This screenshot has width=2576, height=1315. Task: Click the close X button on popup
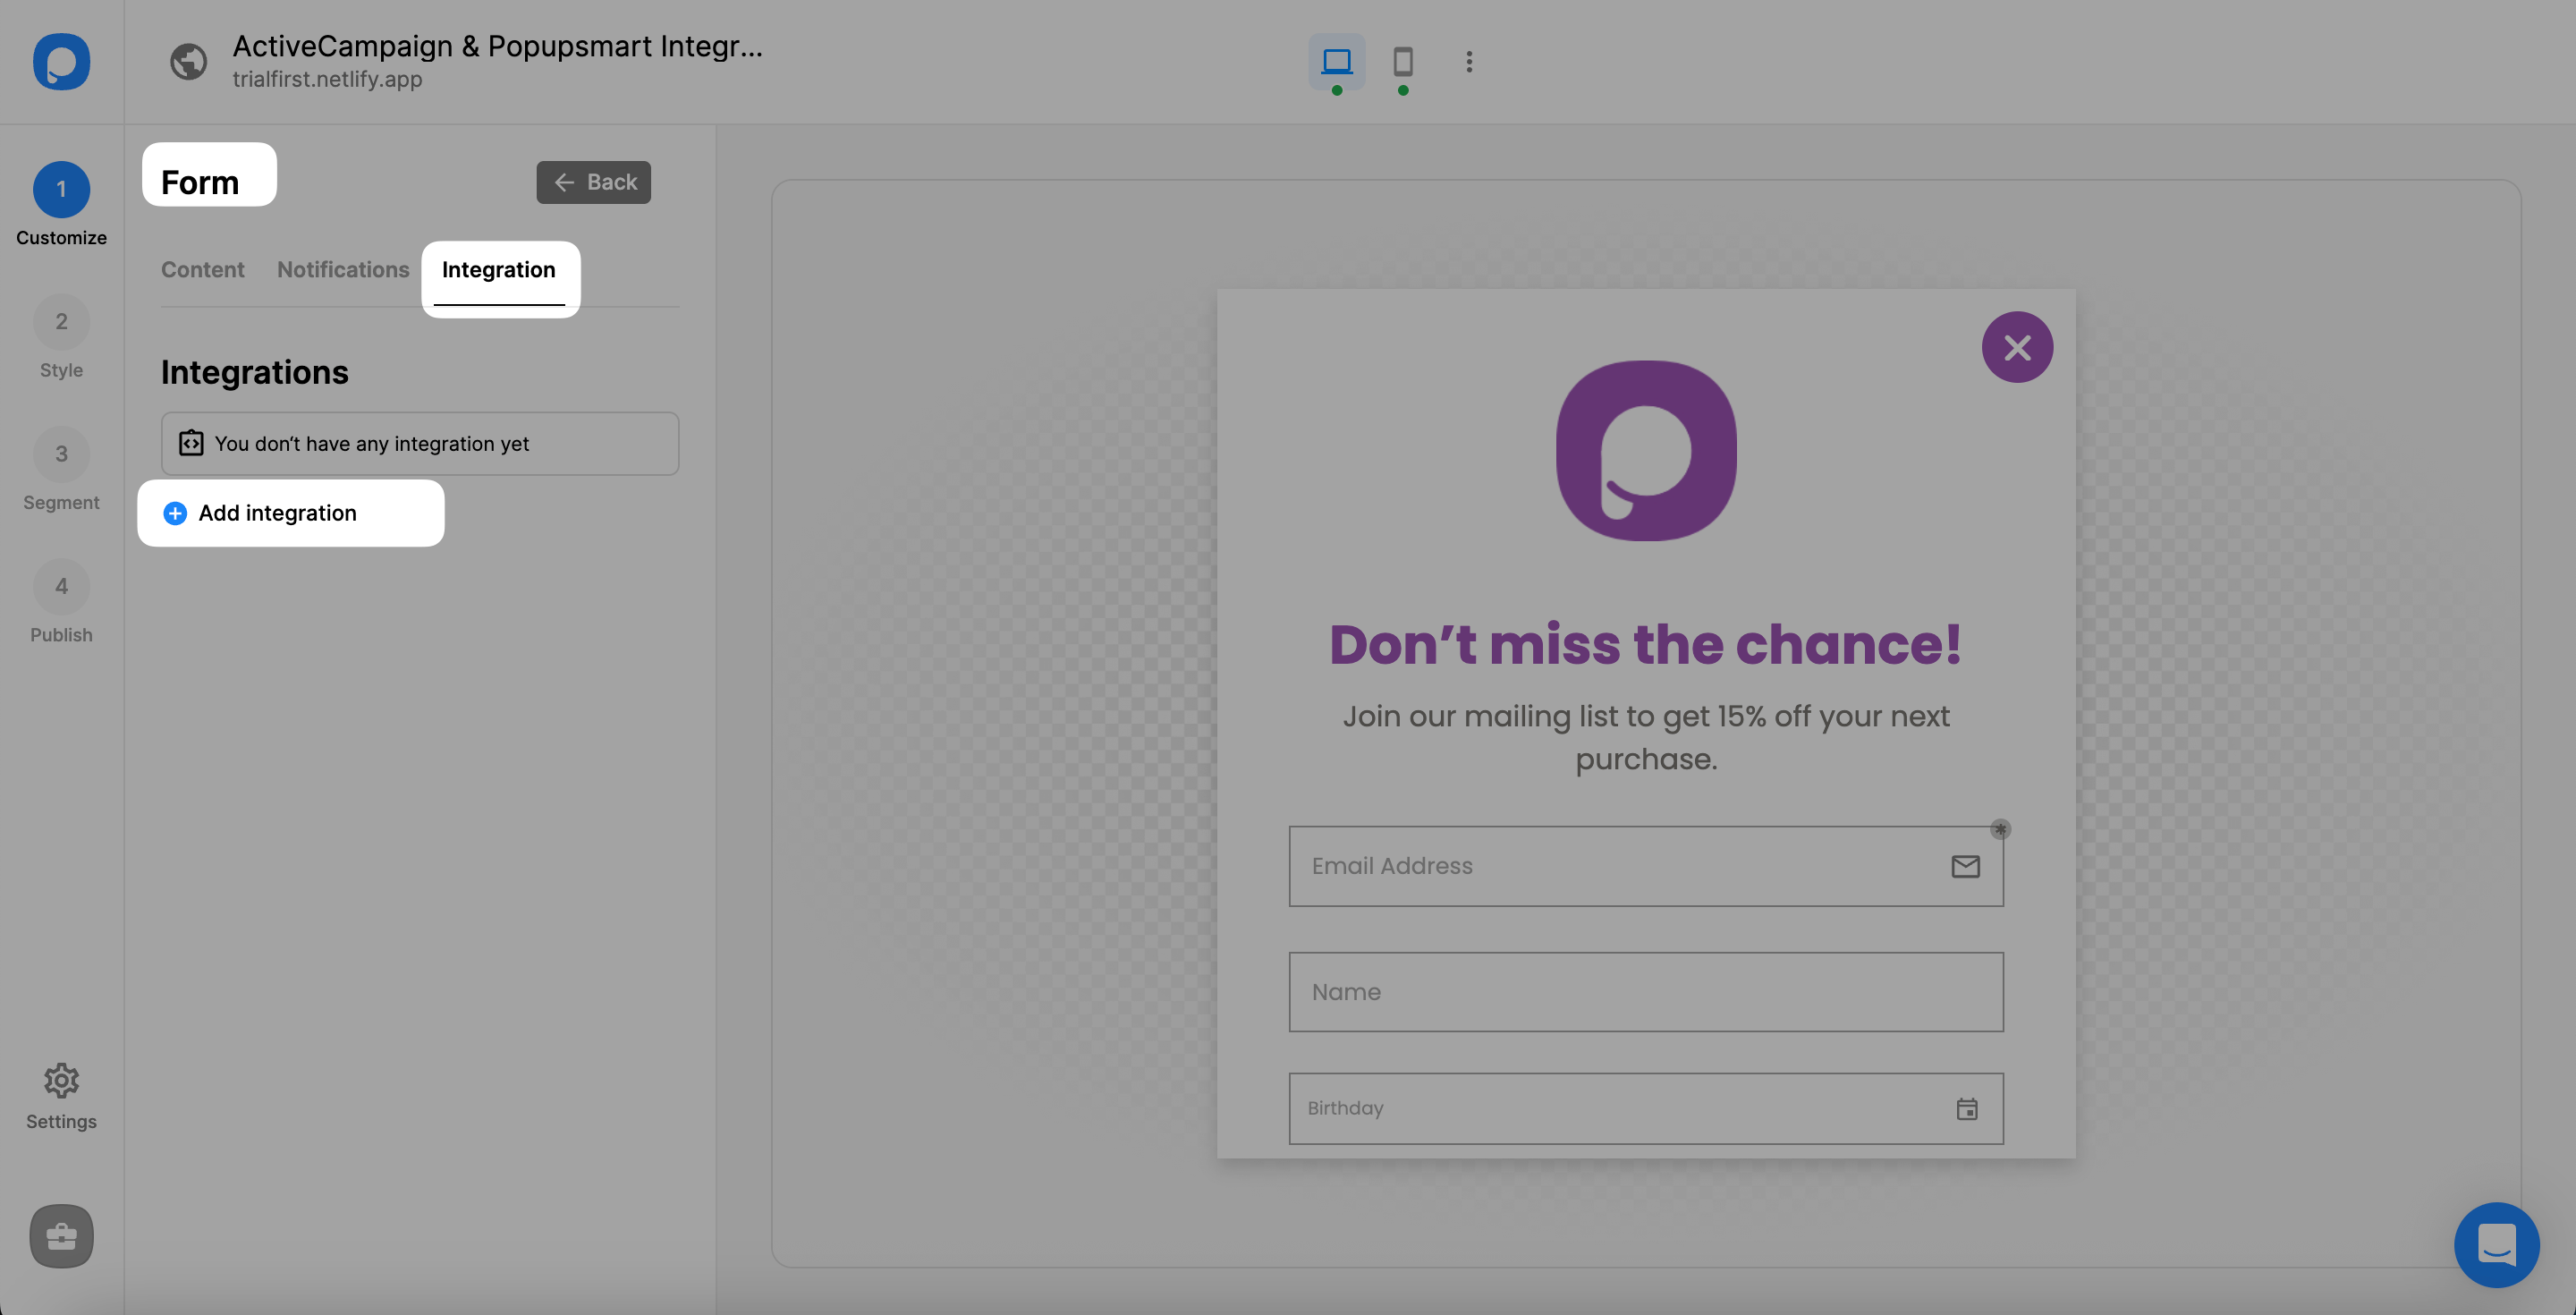click(x=2018, y=345)
